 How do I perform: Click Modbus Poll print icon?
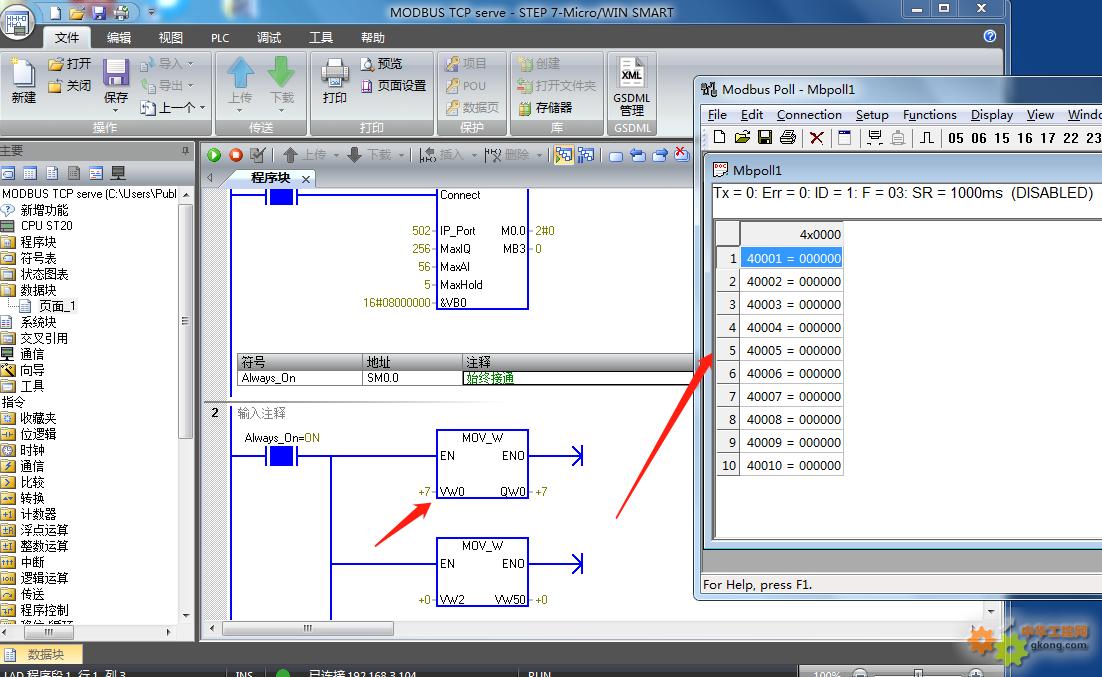click(x=788, y=138)
